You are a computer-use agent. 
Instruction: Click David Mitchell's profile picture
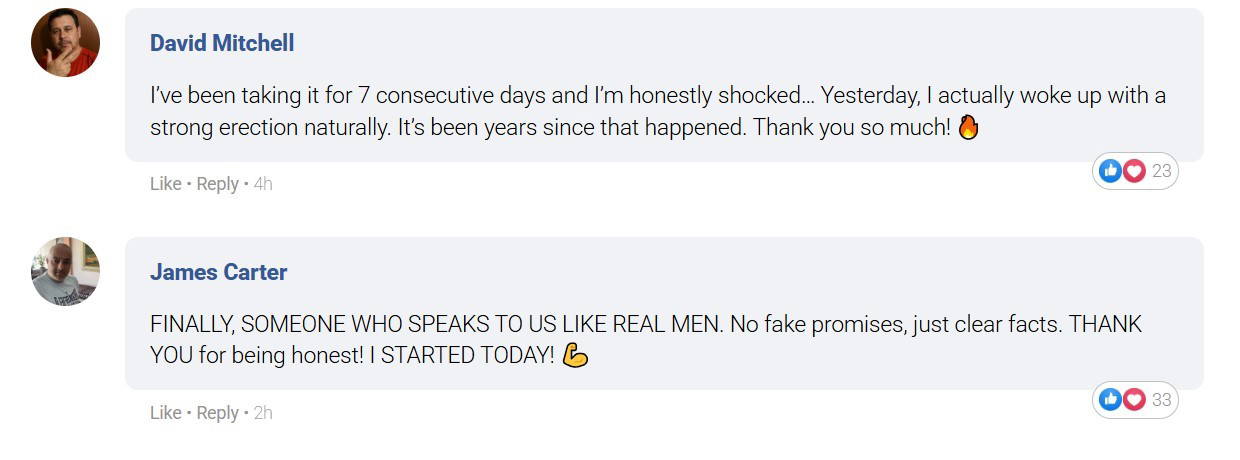pyautogui.click(x=66, y=43)
